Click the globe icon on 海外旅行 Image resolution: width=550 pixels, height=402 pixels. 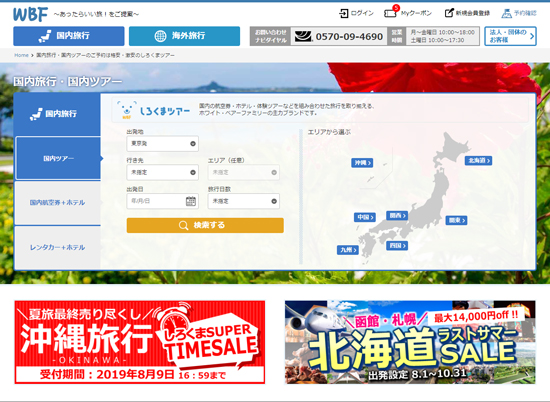click(160, 36)
